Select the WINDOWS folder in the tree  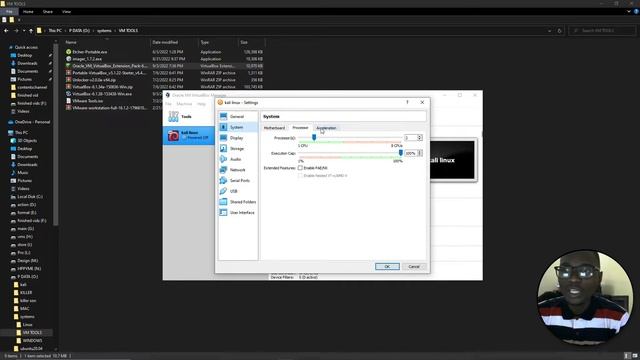pyautogui.click(x=32, y=340)
